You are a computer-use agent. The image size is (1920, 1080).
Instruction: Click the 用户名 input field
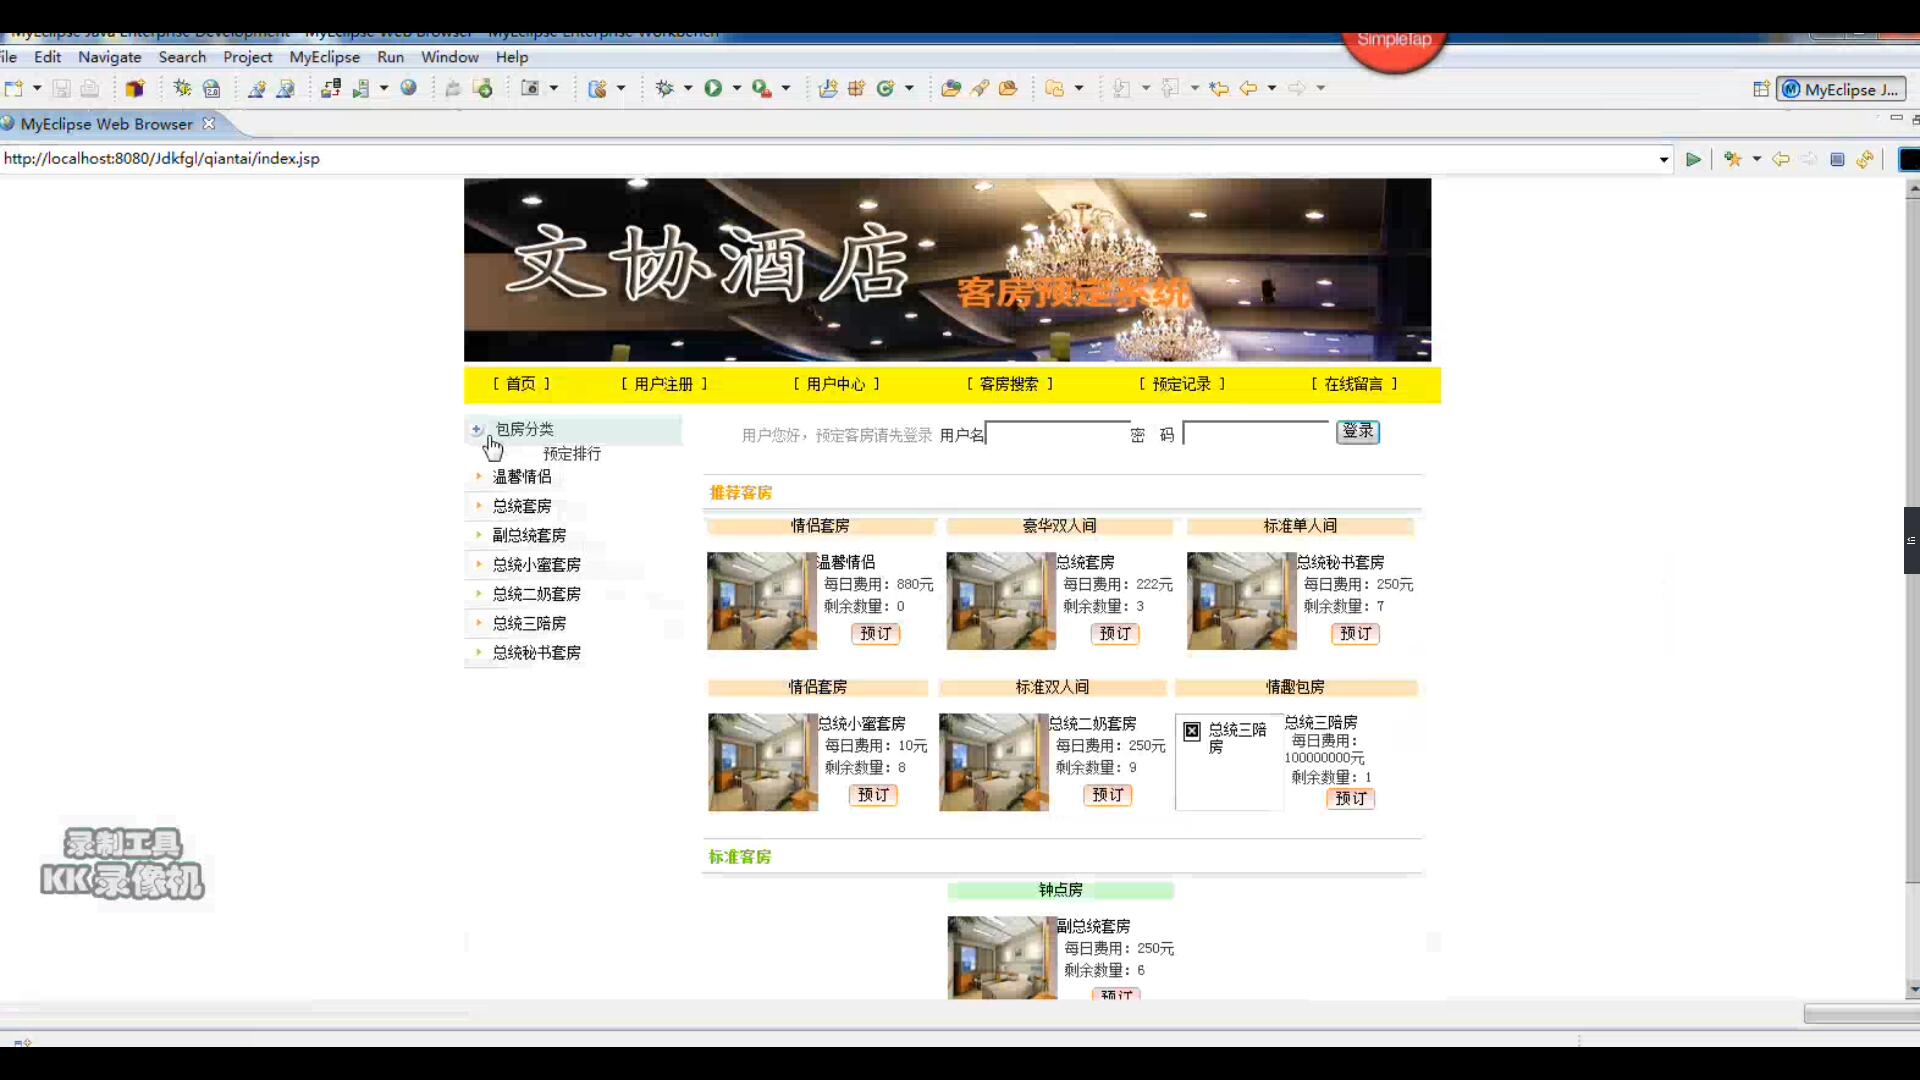(1057, 433)
